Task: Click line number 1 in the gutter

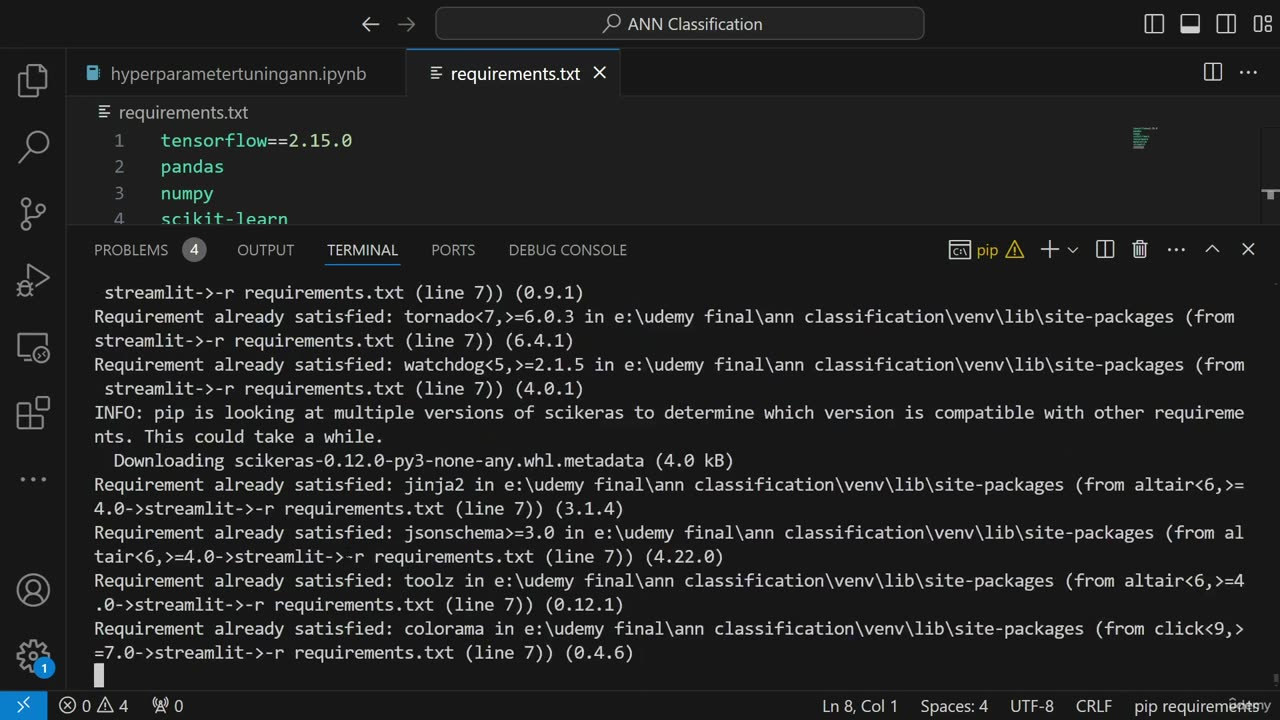Action: pyautogui.click(x=119, y=141)
